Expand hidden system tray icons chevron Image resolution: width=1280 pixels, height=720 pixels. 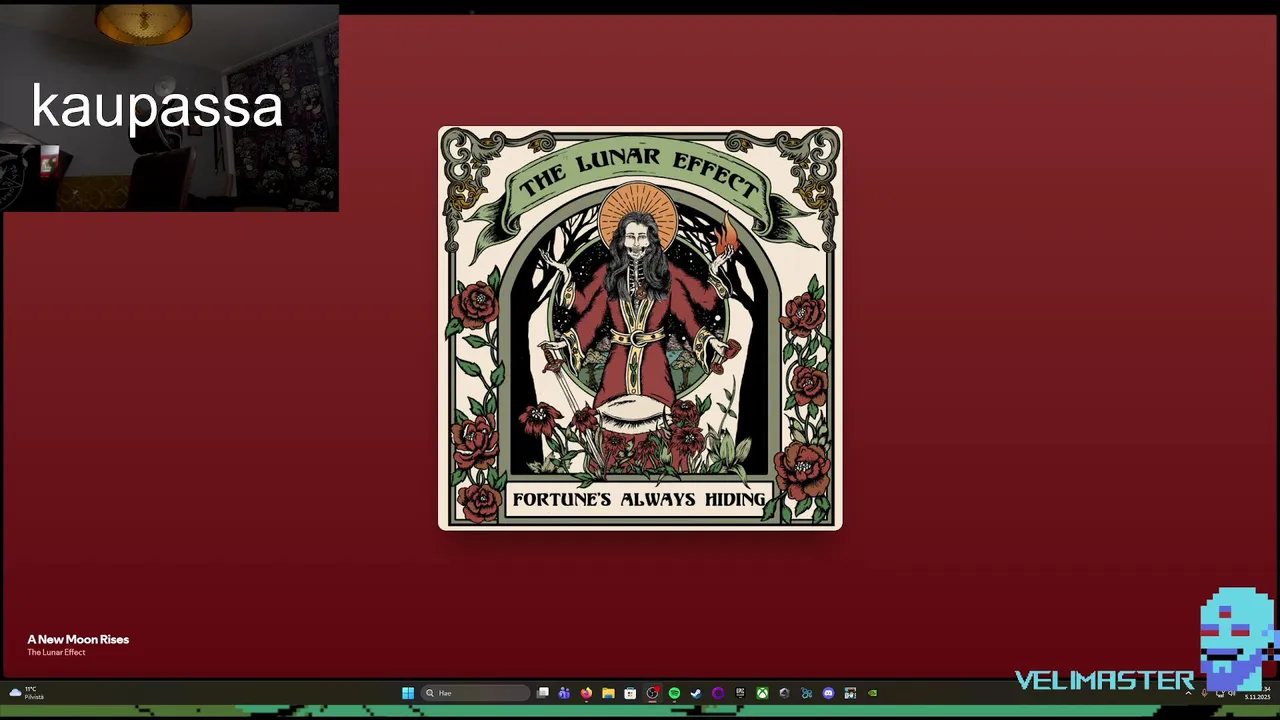click(1188, 693)
